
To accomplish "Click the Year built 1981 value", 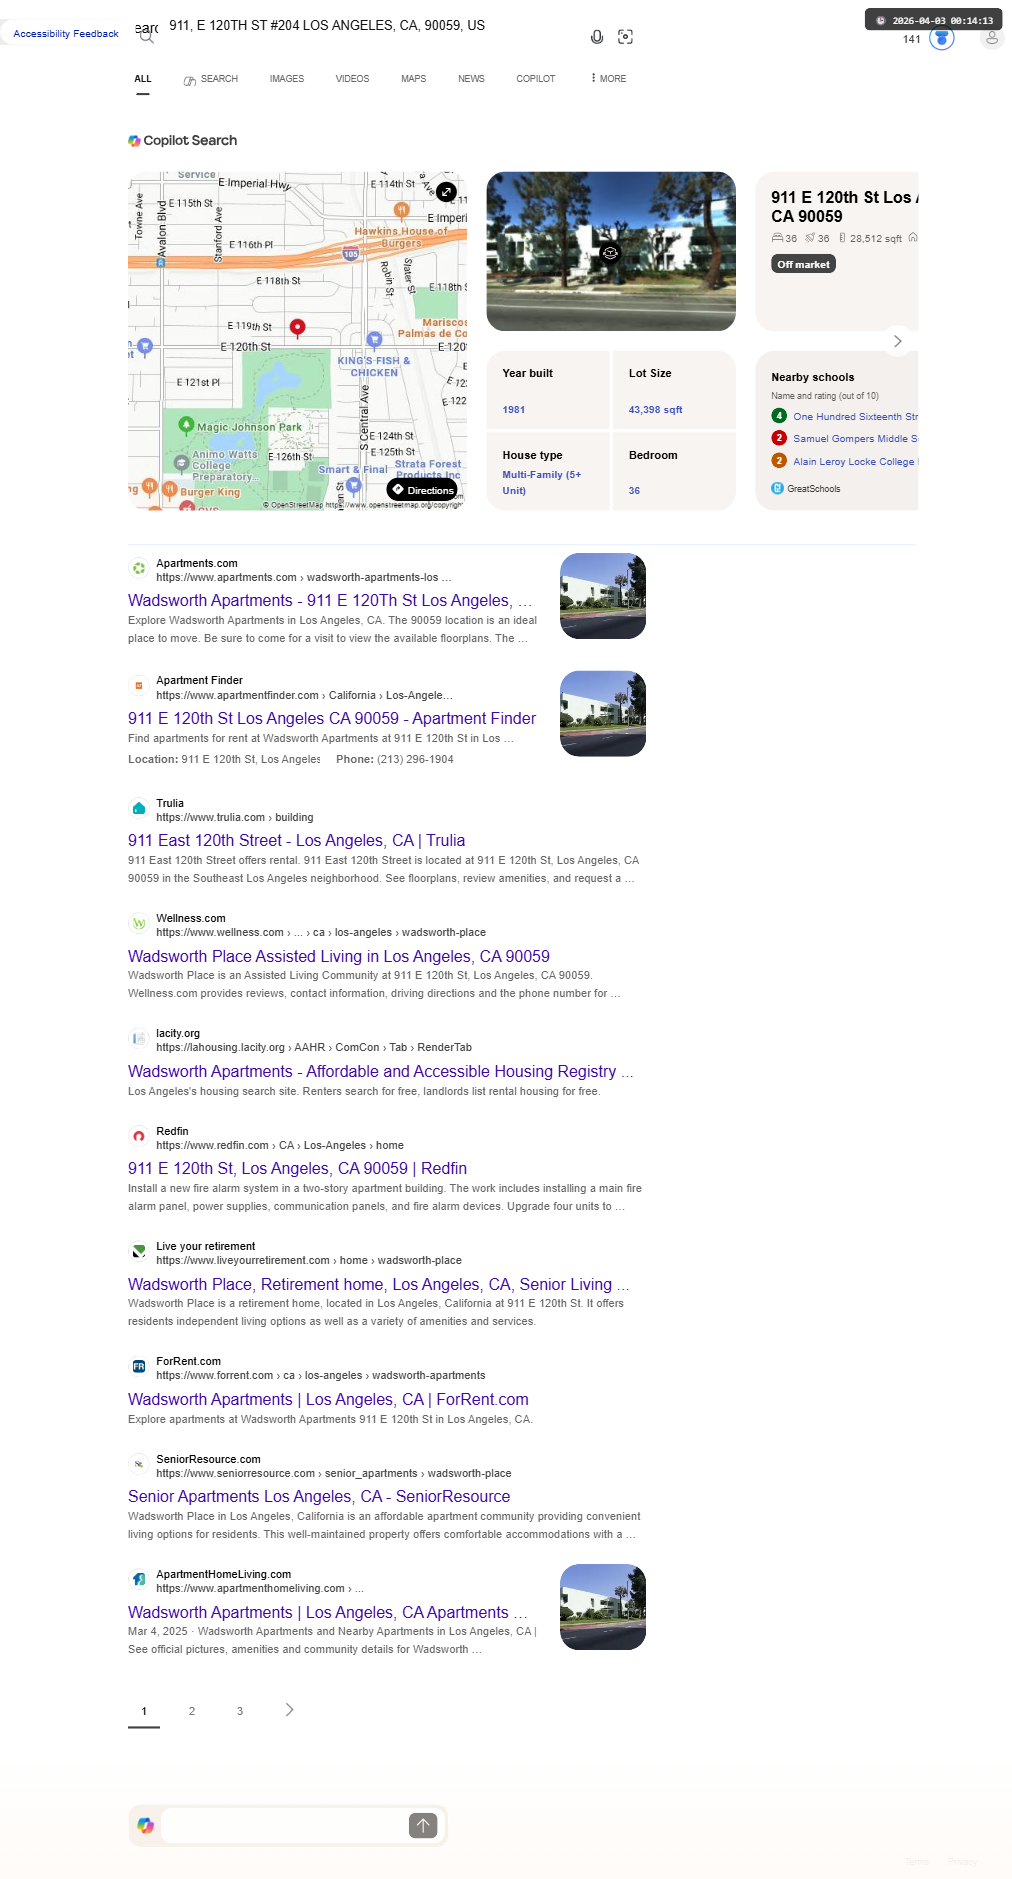I will 514,410.
